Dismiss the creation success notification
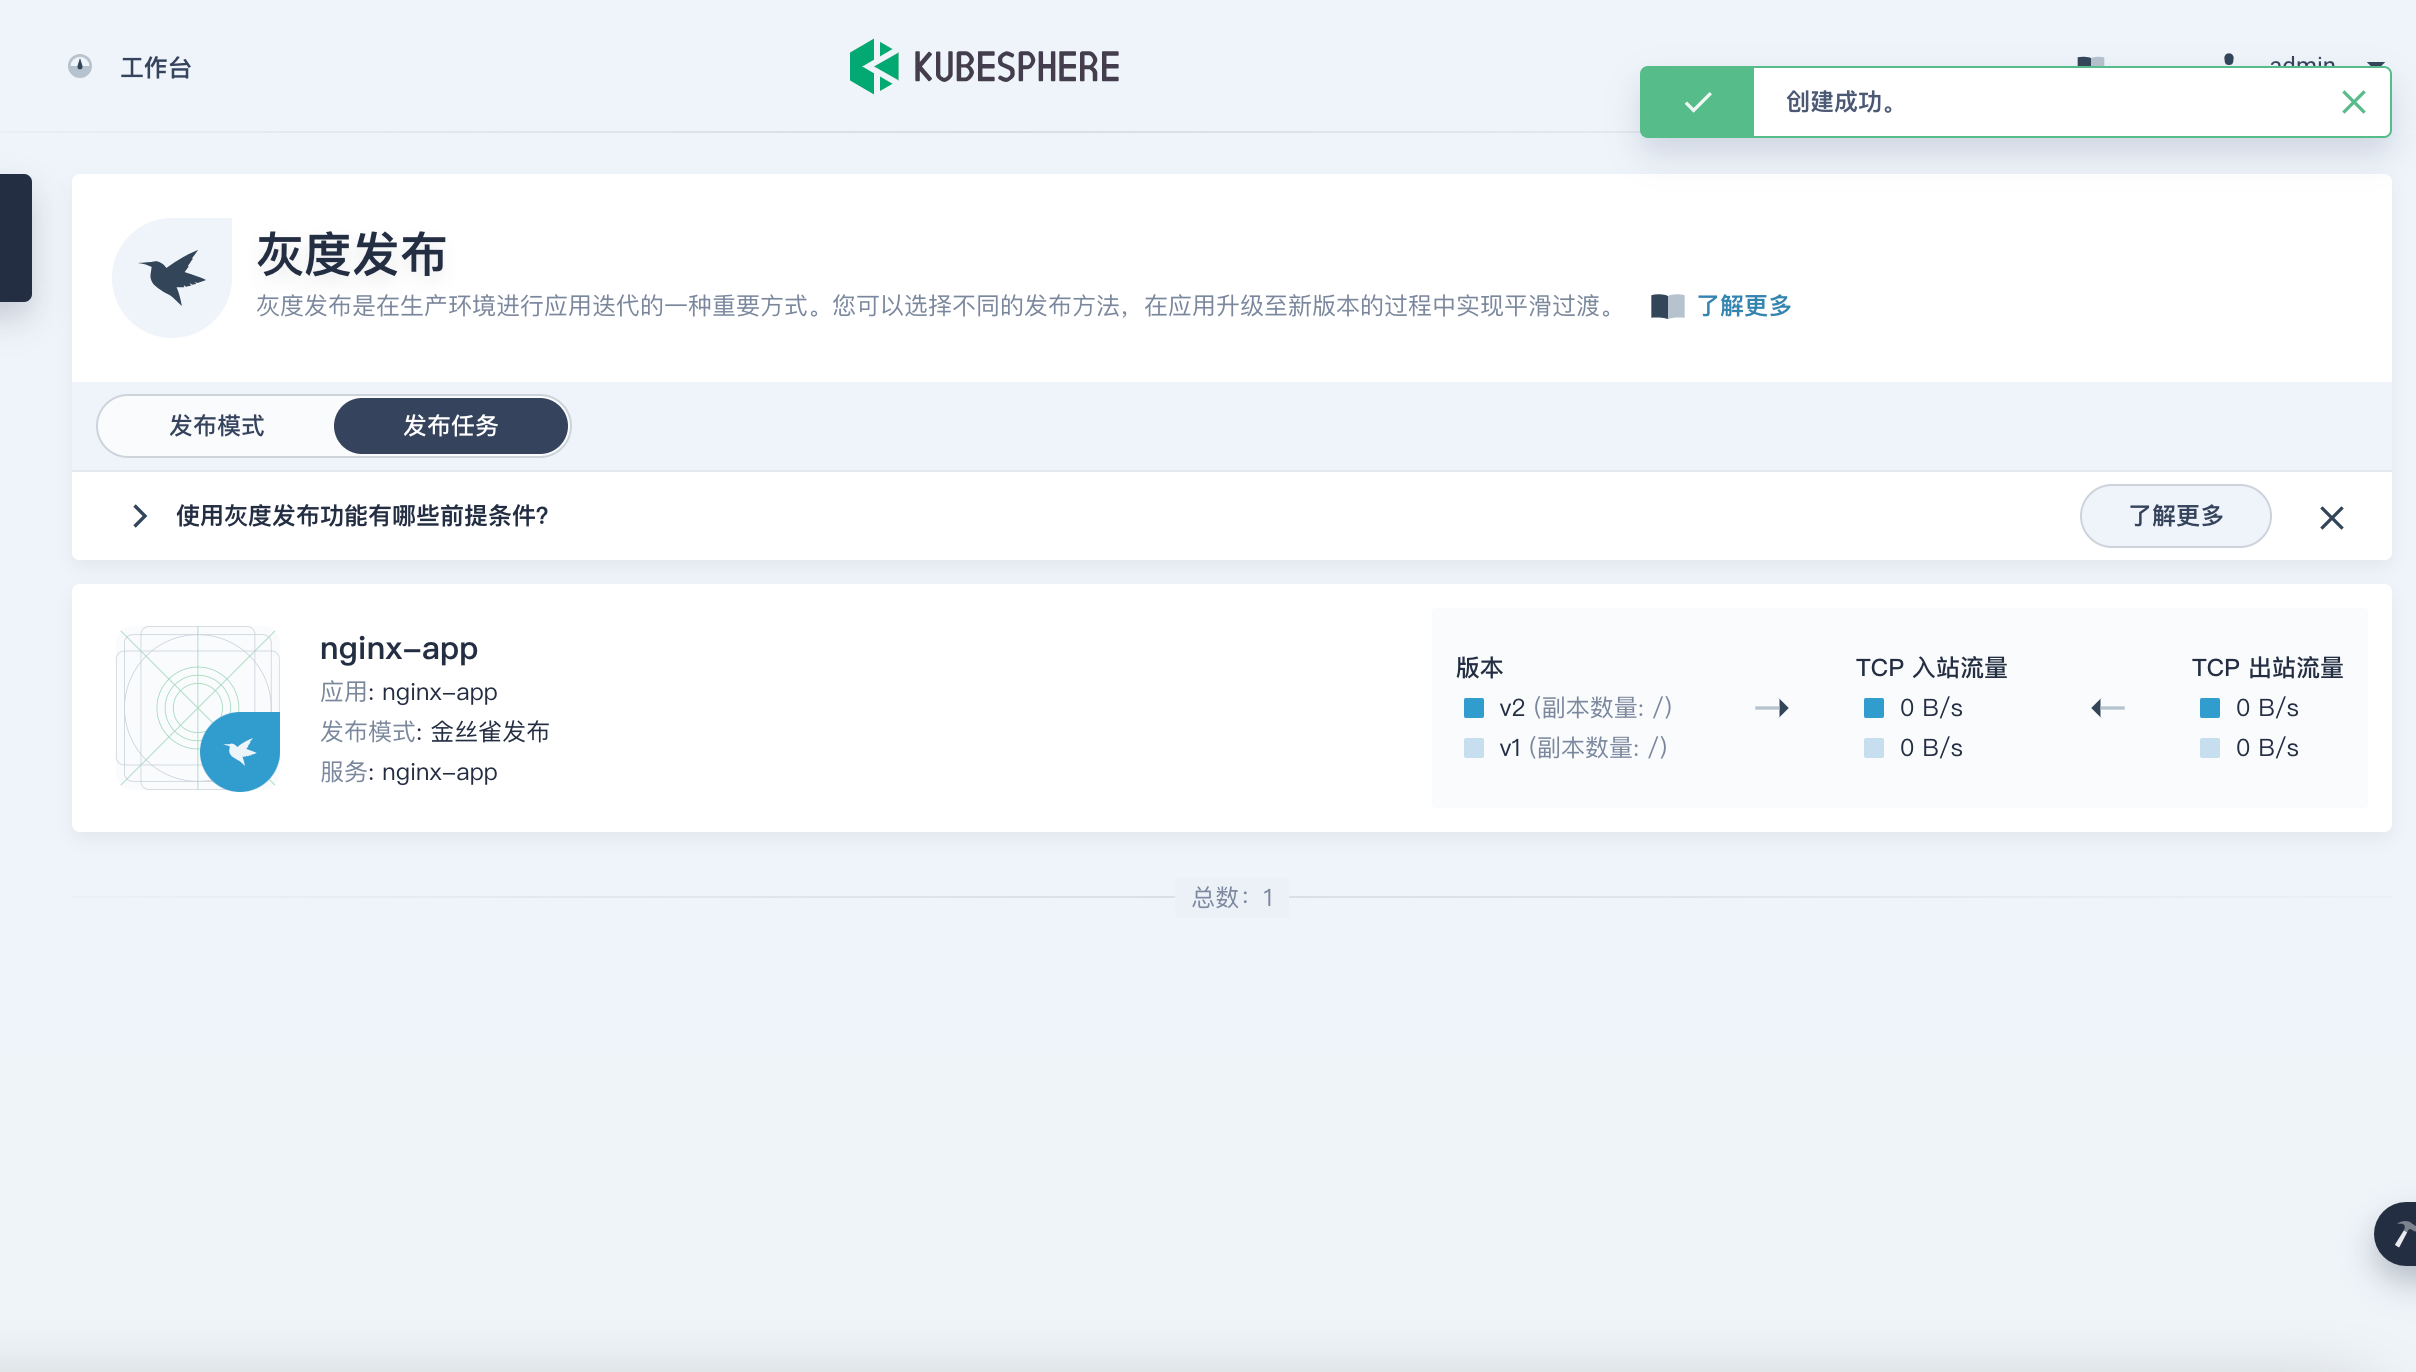Screen dimensions: 2416x1372 pos(2353,102)
